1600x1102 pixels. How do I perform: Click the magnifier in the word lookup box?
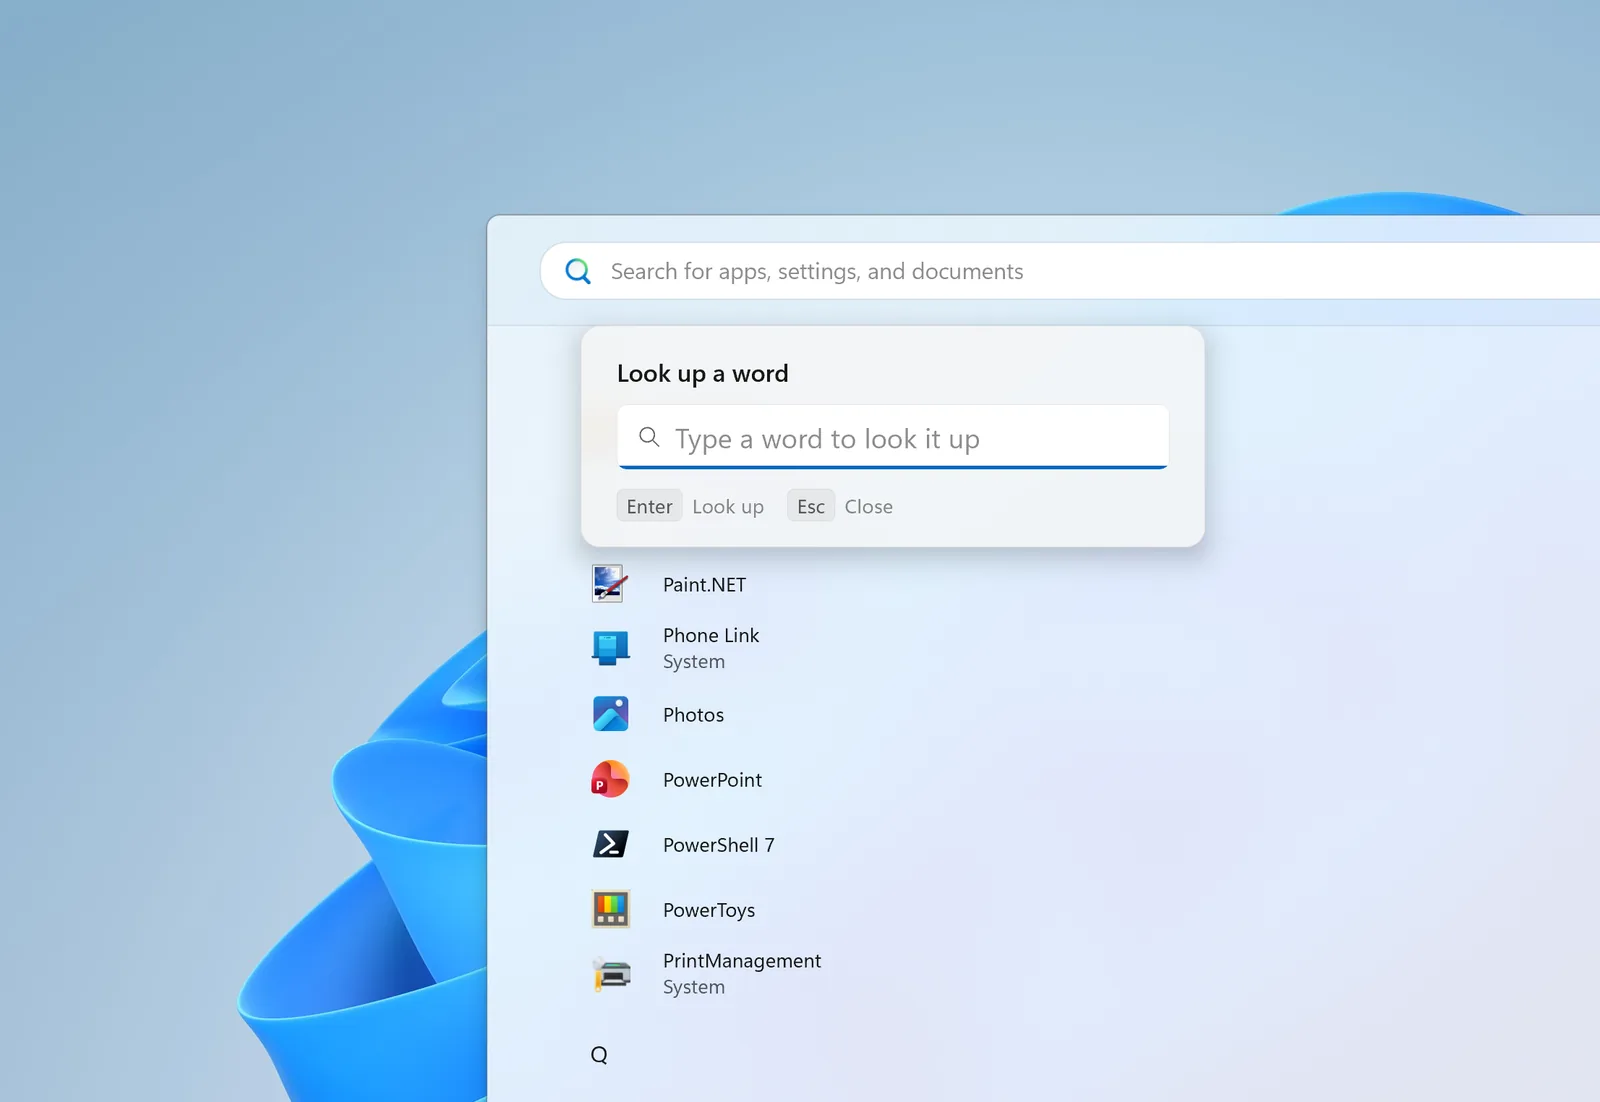point(649,437)
